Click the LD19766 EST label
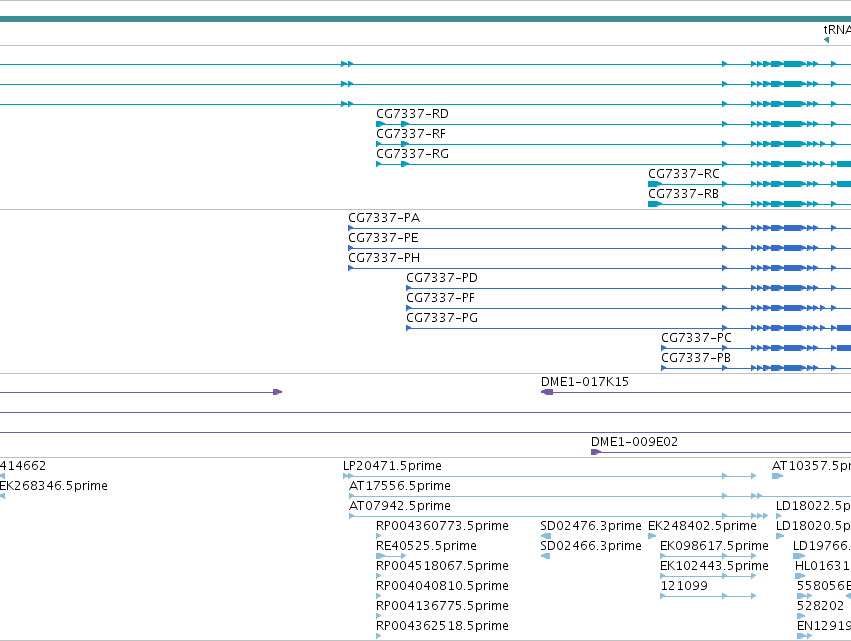Screen dimensions: 851x641 coord(822,547)
